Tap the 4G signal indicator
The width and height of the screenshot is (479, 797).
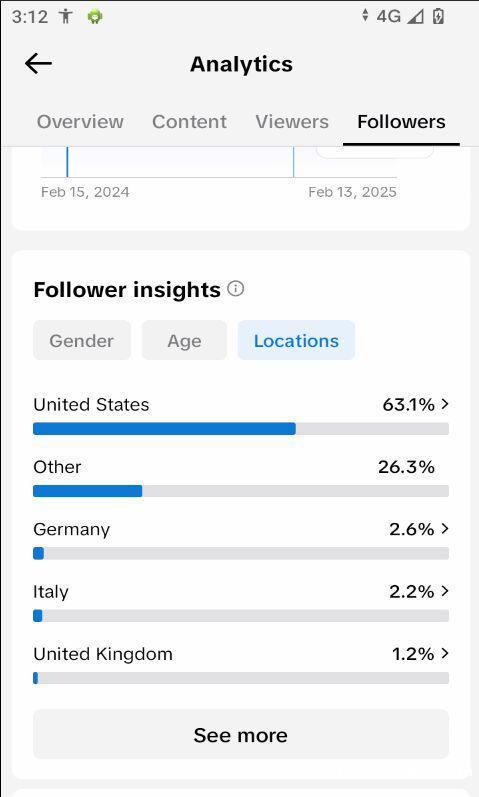[x=389, y=16]
